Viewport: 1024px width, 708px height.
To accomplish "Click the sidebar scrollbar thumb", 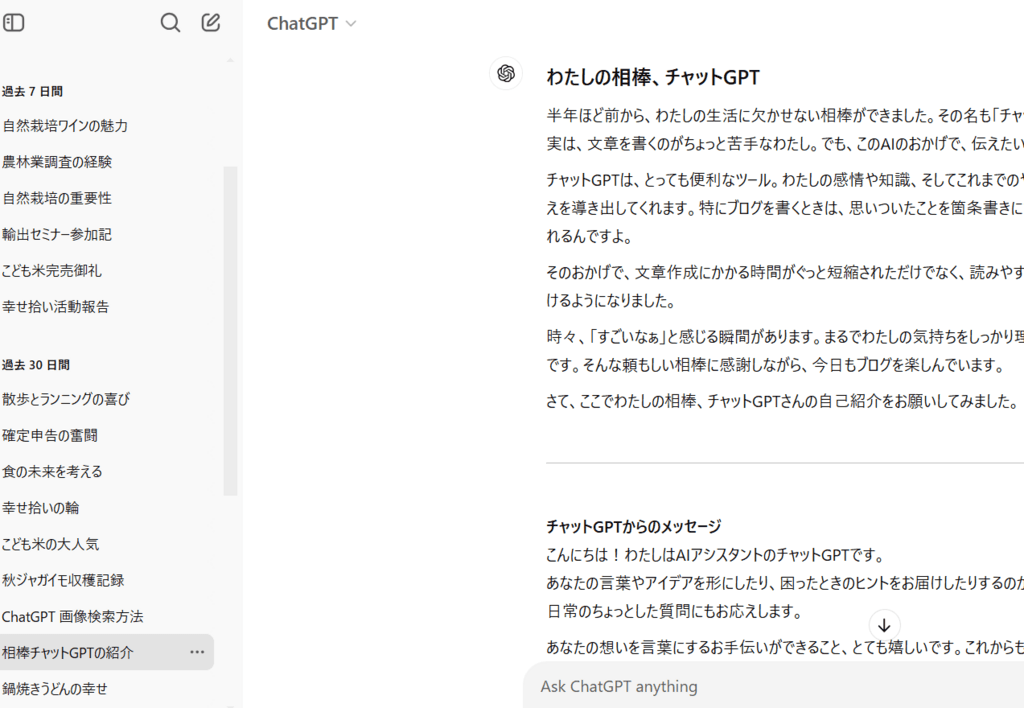I will (x=230, y=331).
